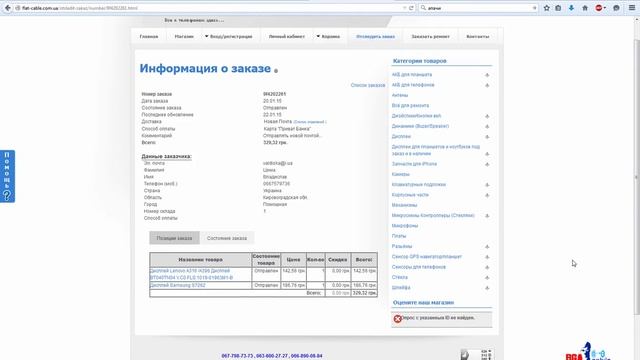Open the Главная menu item
The height and width of the screenshot is (360, 640).
149,36
